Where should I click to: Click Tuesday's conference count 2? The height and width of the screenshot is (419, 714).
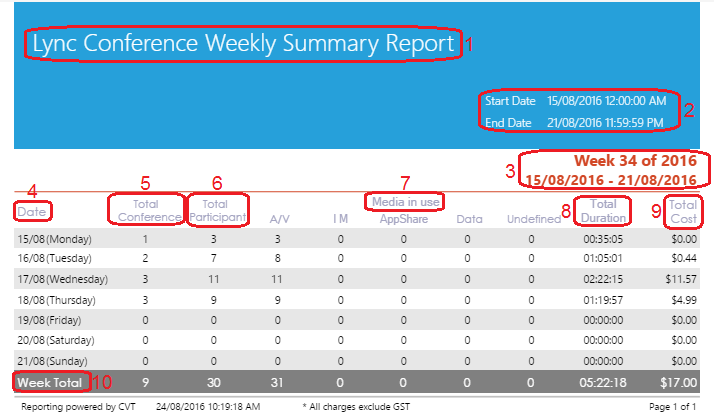pyautogui.click(x=145, y=258)
